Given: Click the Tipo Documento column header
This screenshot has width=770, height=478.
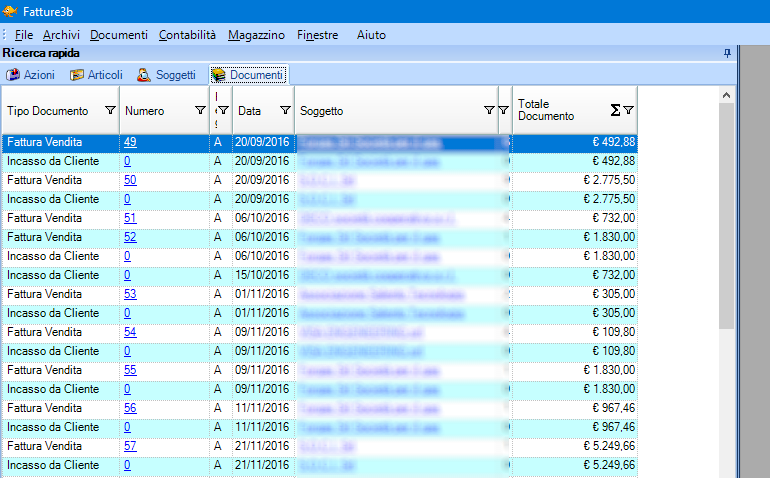Looking at the screenshot, I should coord(48,110).
